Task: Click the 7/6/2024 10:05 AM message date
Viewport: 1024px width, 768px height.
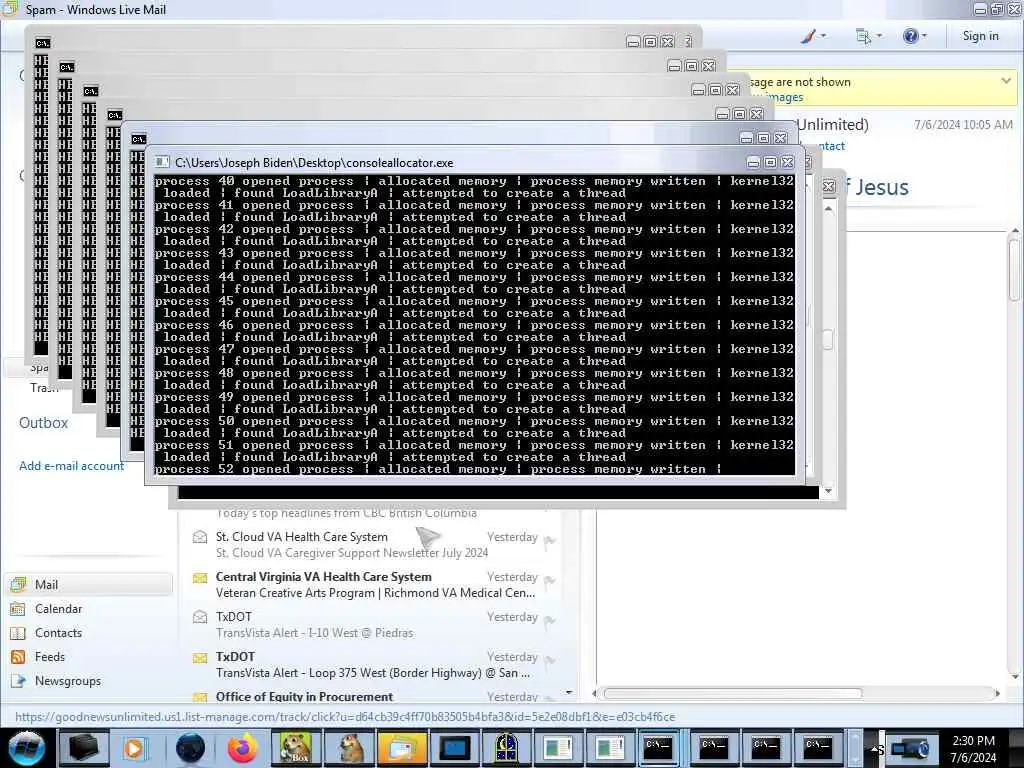Action: (x=963, y=124)
